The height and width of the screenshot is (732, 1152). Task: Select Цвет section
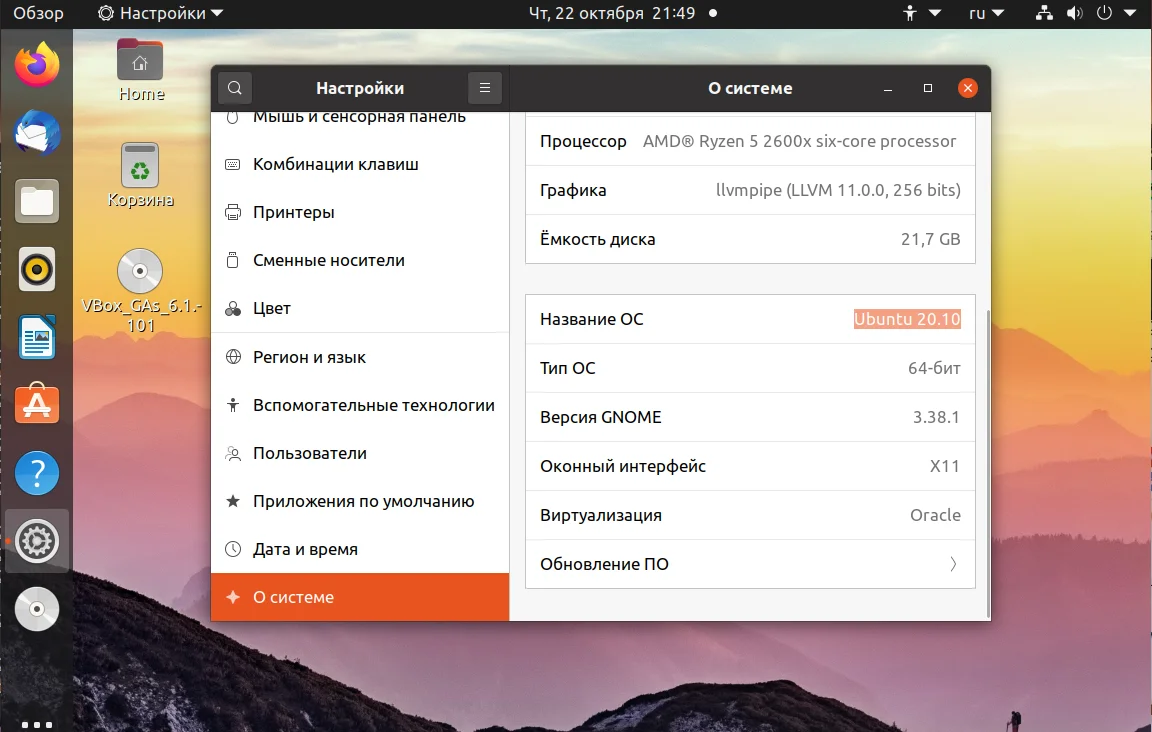(x=360, y=309)
